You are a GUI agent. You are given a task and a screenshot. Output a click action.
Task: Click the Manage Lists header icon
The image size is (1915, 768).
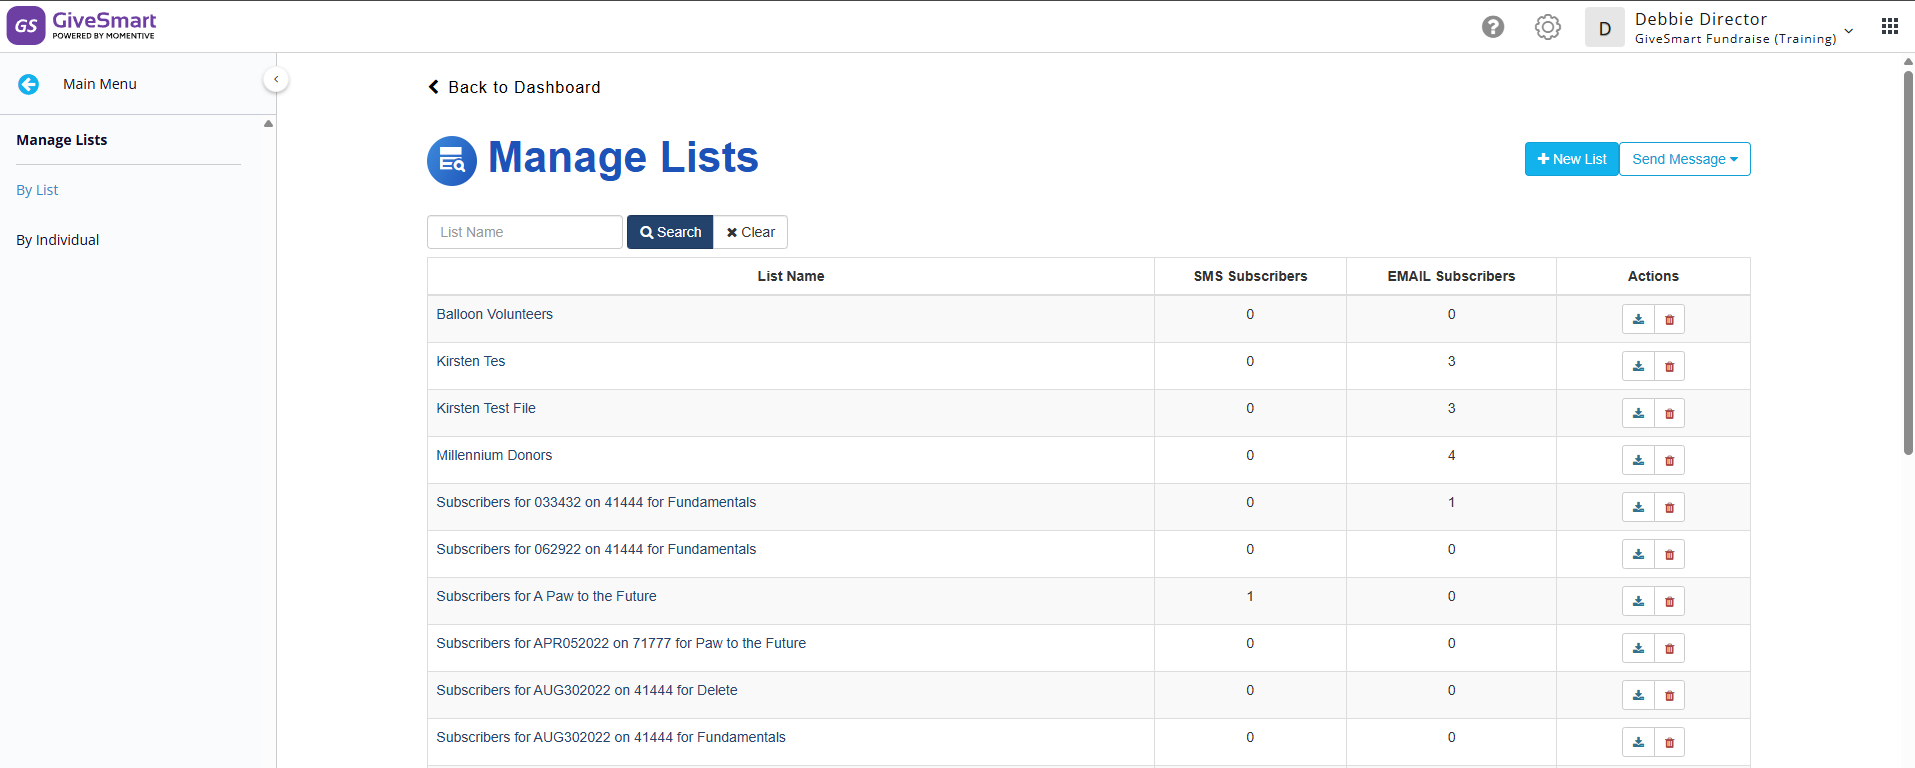pyautogui.click(x=452, y=161)
